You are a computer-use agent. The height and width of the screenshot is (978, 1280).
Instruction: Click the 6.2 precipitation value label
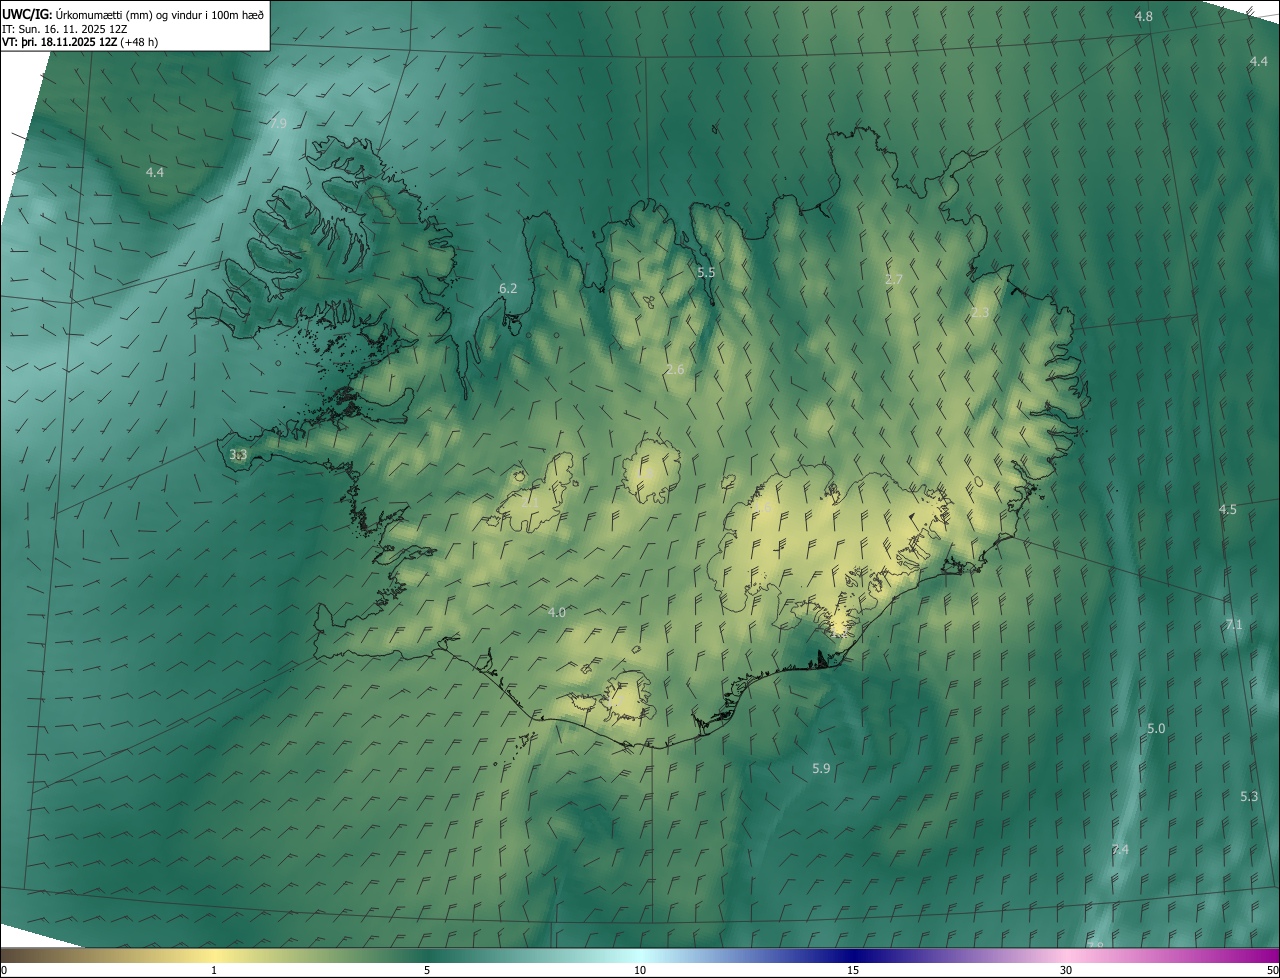point(508,288)
